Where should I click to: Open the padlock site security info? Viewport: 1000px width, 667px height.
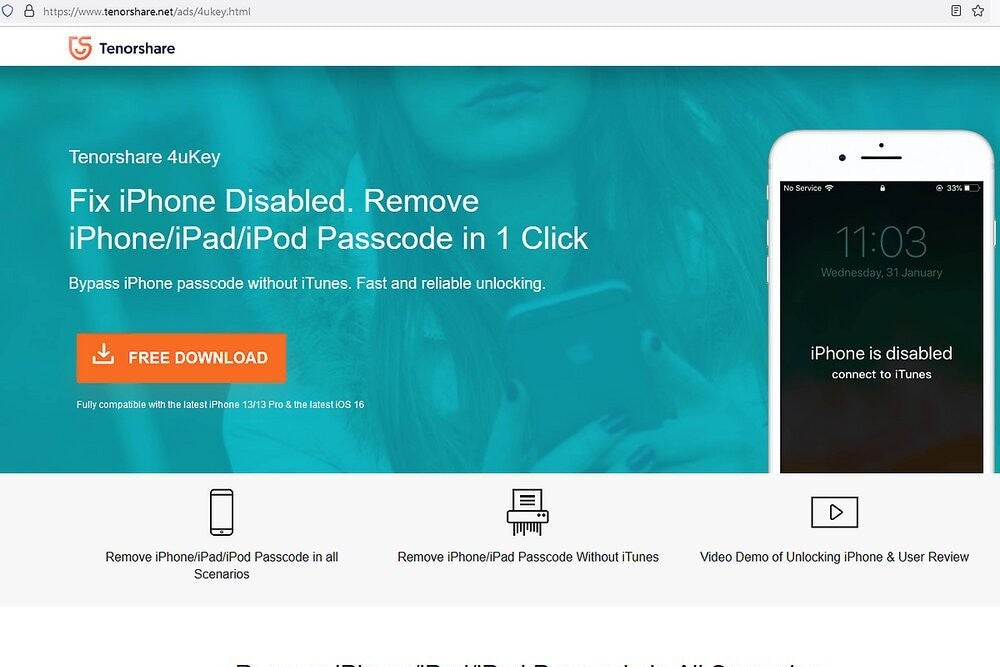click(29, 11)
